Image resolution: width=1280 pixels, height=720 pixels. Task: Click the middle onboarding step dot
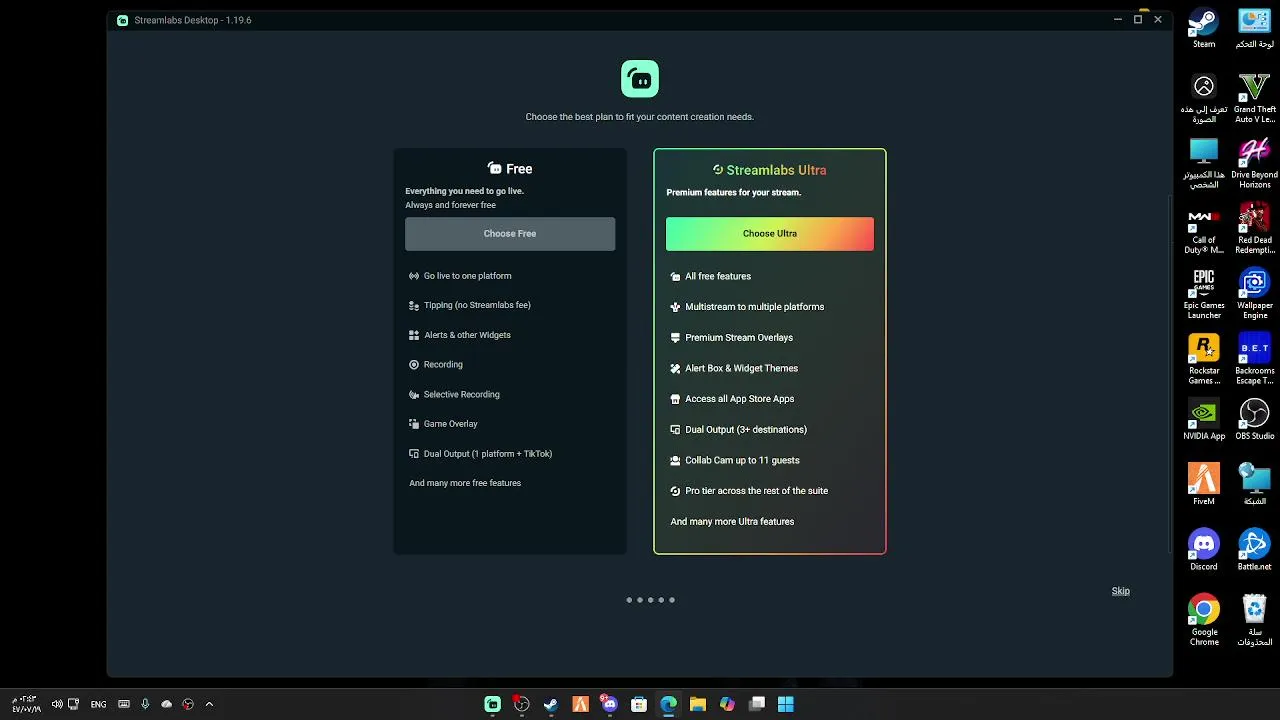[x=650, y=600]
